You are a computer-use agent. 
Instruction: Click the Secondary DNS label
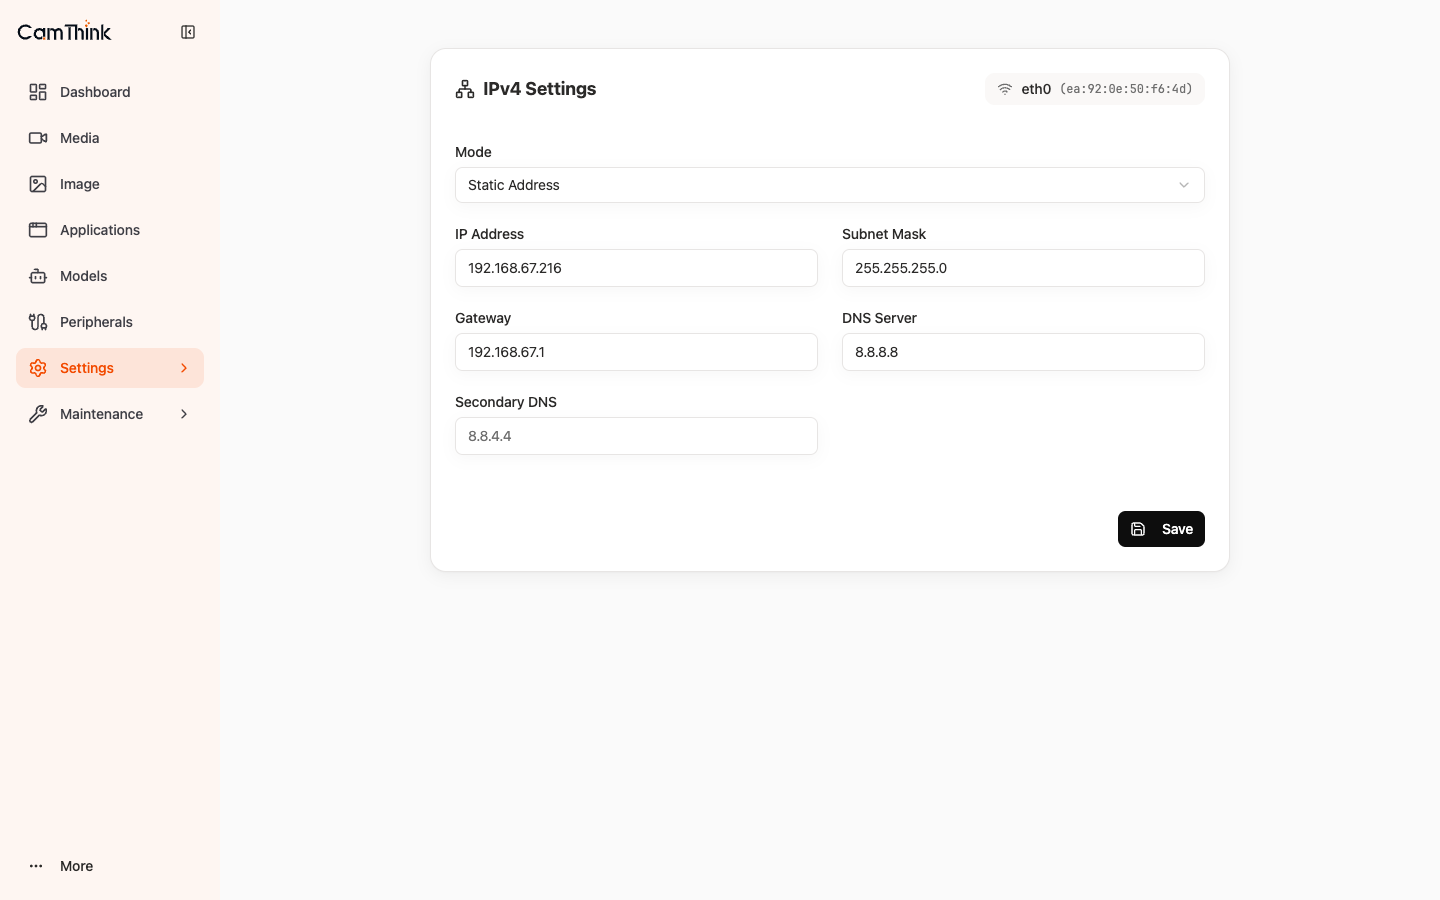pos(506,402)
